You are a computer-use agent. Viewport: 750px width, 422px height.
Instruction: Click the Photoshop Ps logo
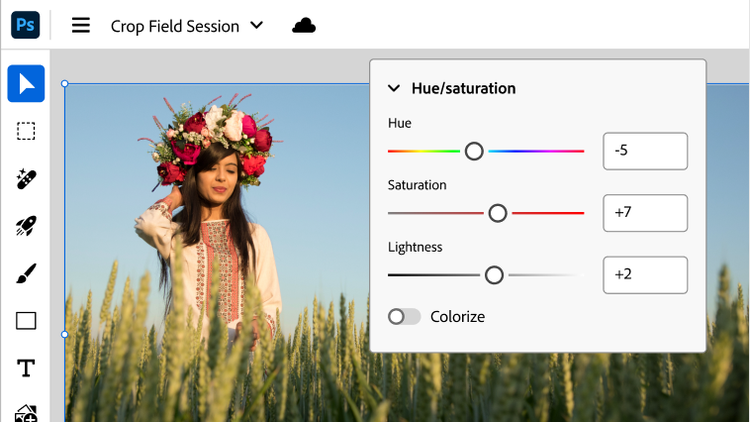coord(25,25)
